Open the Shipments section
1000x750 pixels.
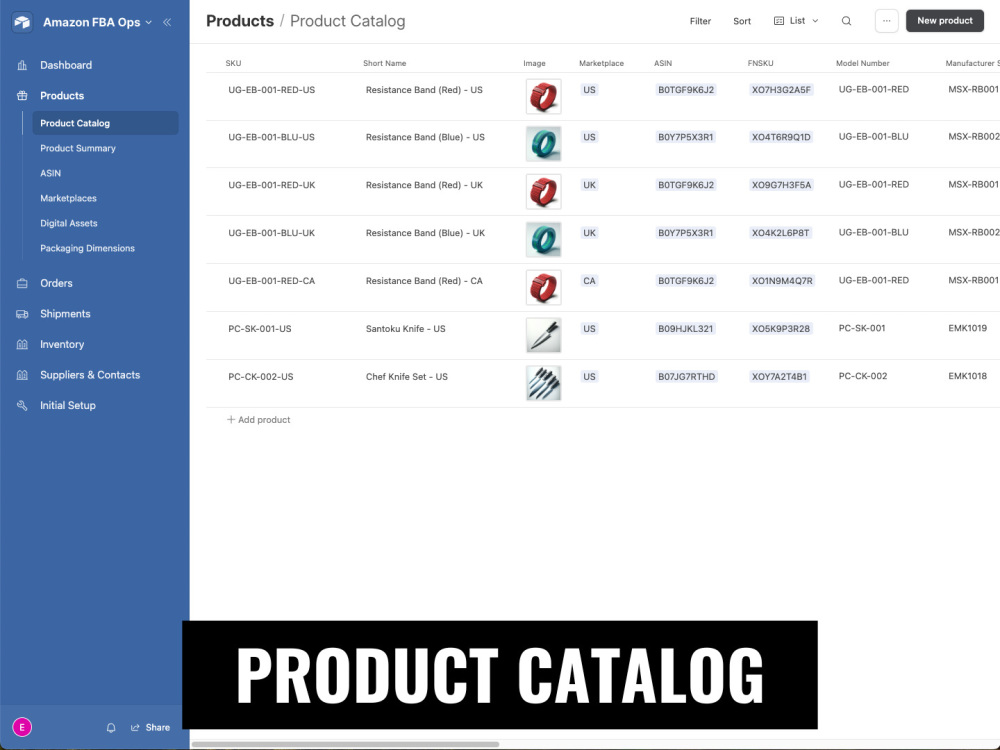point(65,314)
